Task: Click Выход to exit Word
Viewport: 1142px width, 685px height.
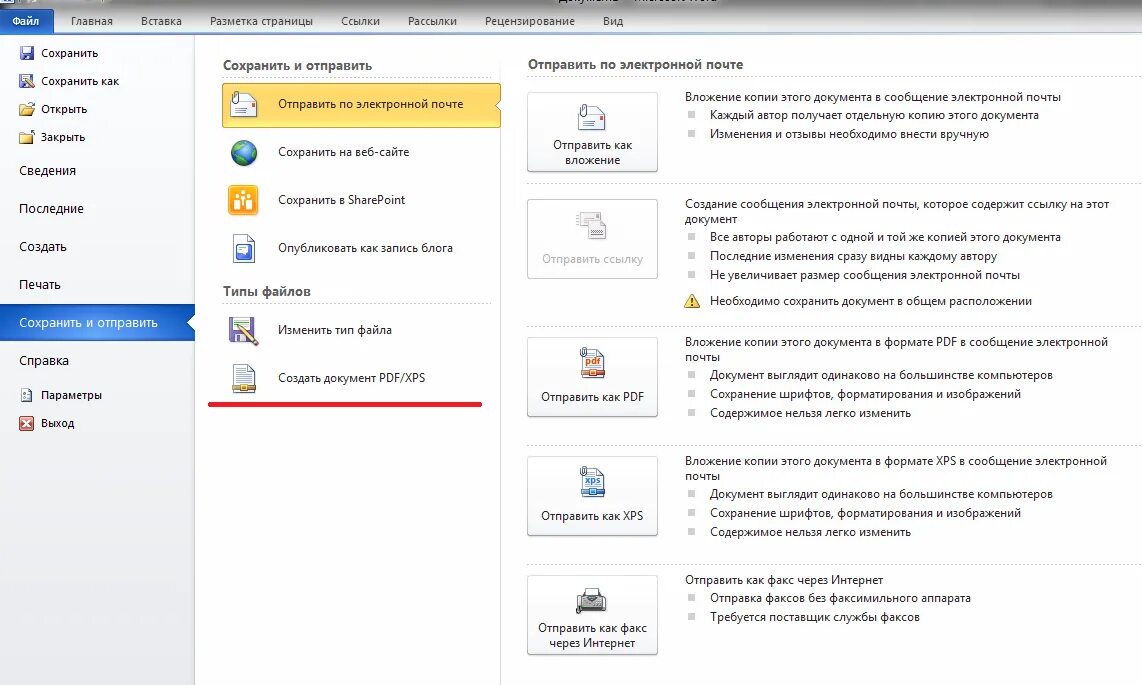Action: coord(58,423)
